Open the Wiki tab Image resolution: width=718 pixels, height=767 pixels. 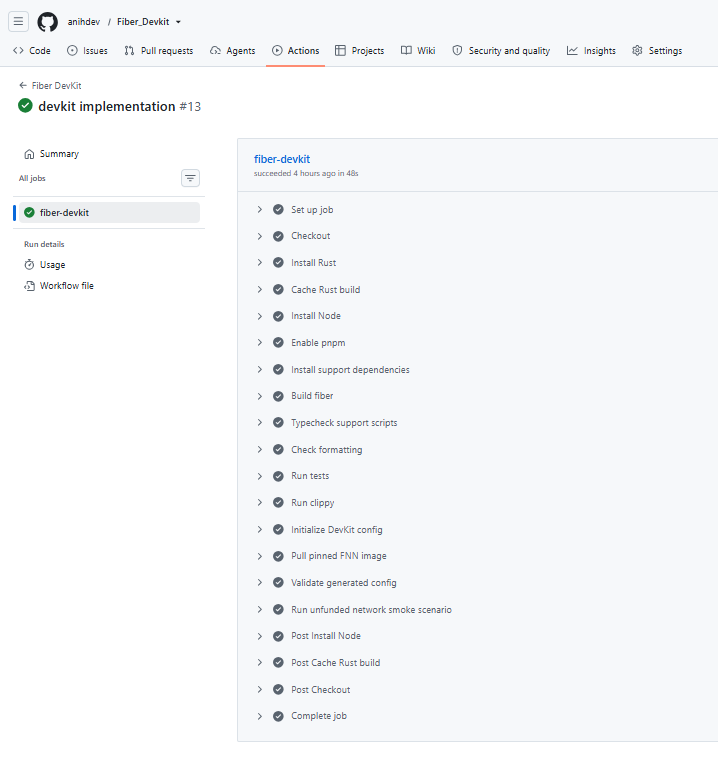418,50
